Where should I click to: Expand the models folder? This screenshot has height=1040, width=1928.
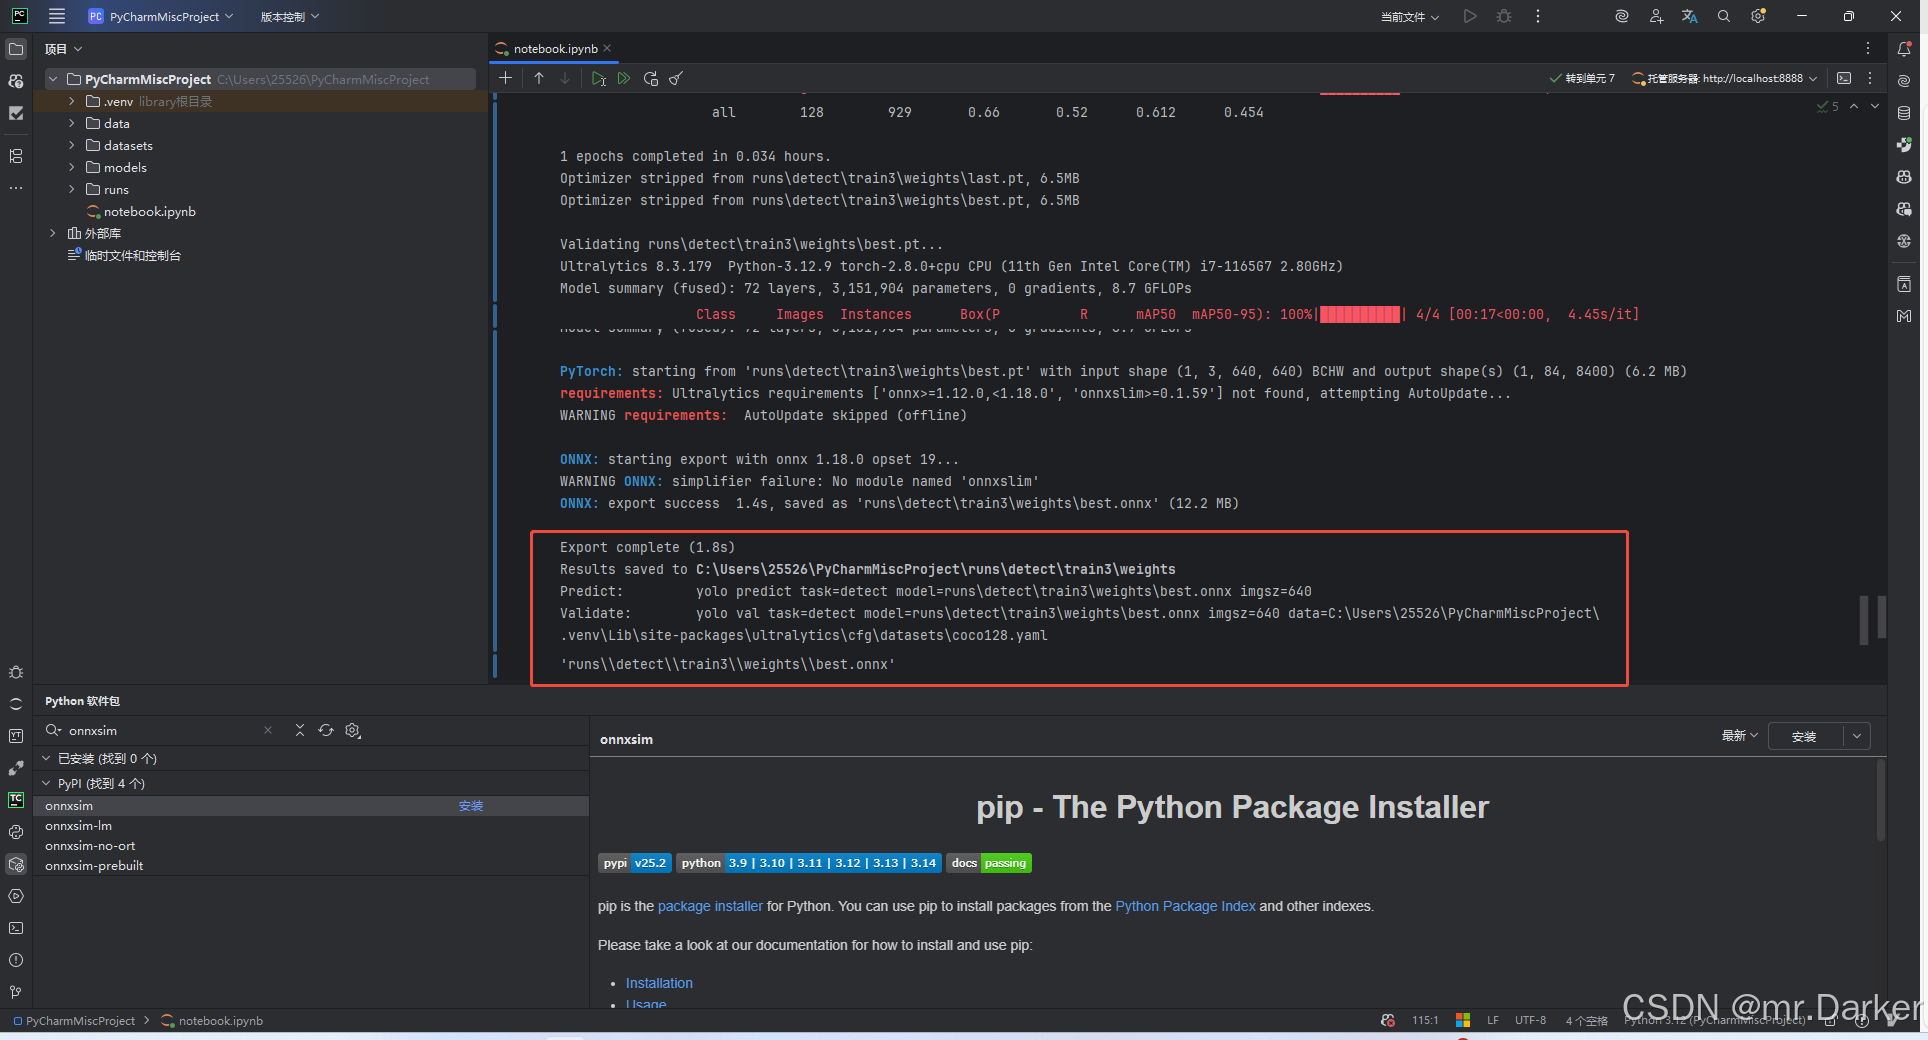pyautogui.click(x=71, y=167)
